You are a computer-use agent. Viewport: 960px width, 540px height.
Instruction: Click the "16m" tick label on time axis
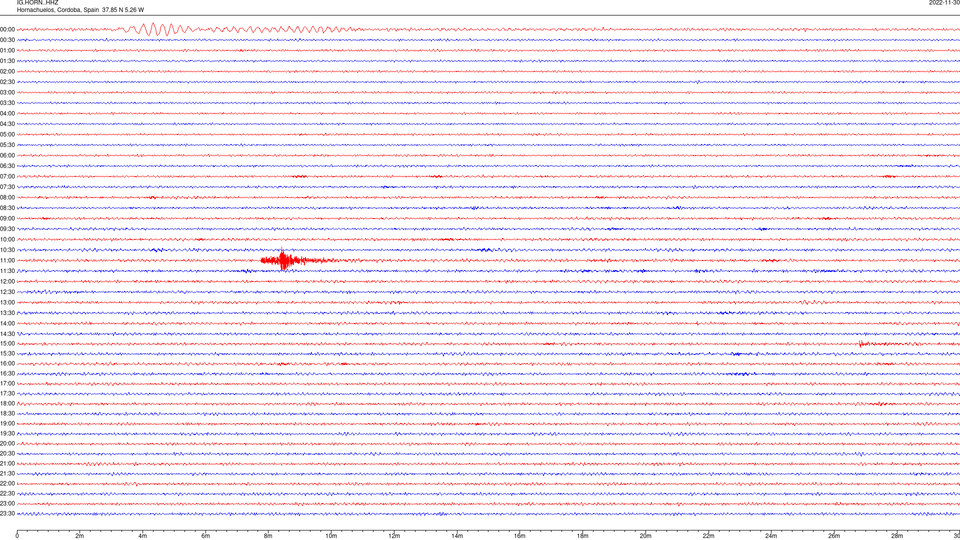(x=520, y=536)
